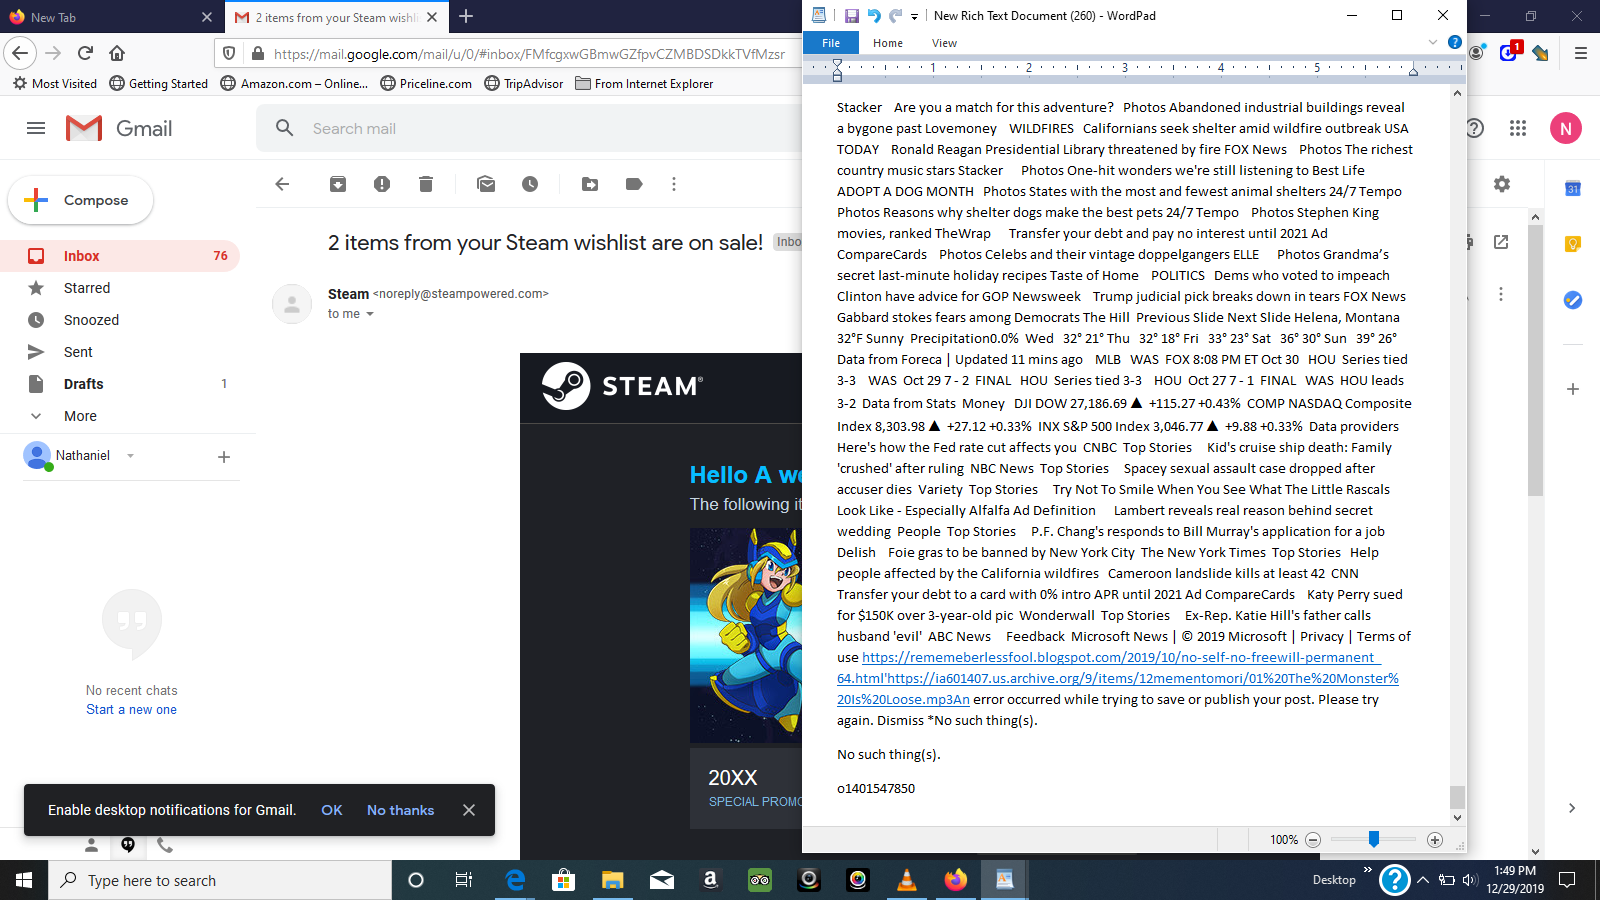1600x900 pixels.
Task: Zoom in WordPad with plus button
Action: pos(1435,840)
